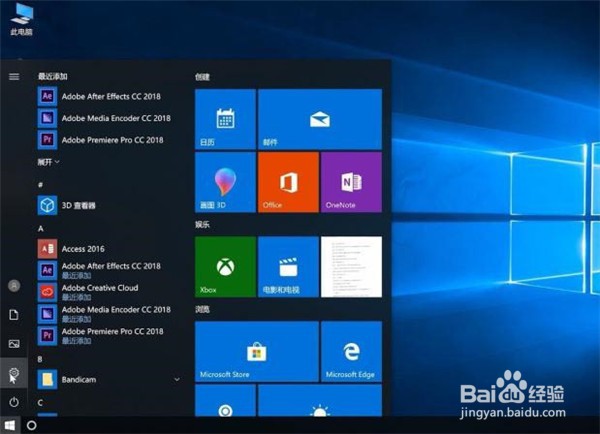The height and width of the screenshot is (434, 600).
Task: Click the user account avatar icon
Action: click(x=14, y=286)
